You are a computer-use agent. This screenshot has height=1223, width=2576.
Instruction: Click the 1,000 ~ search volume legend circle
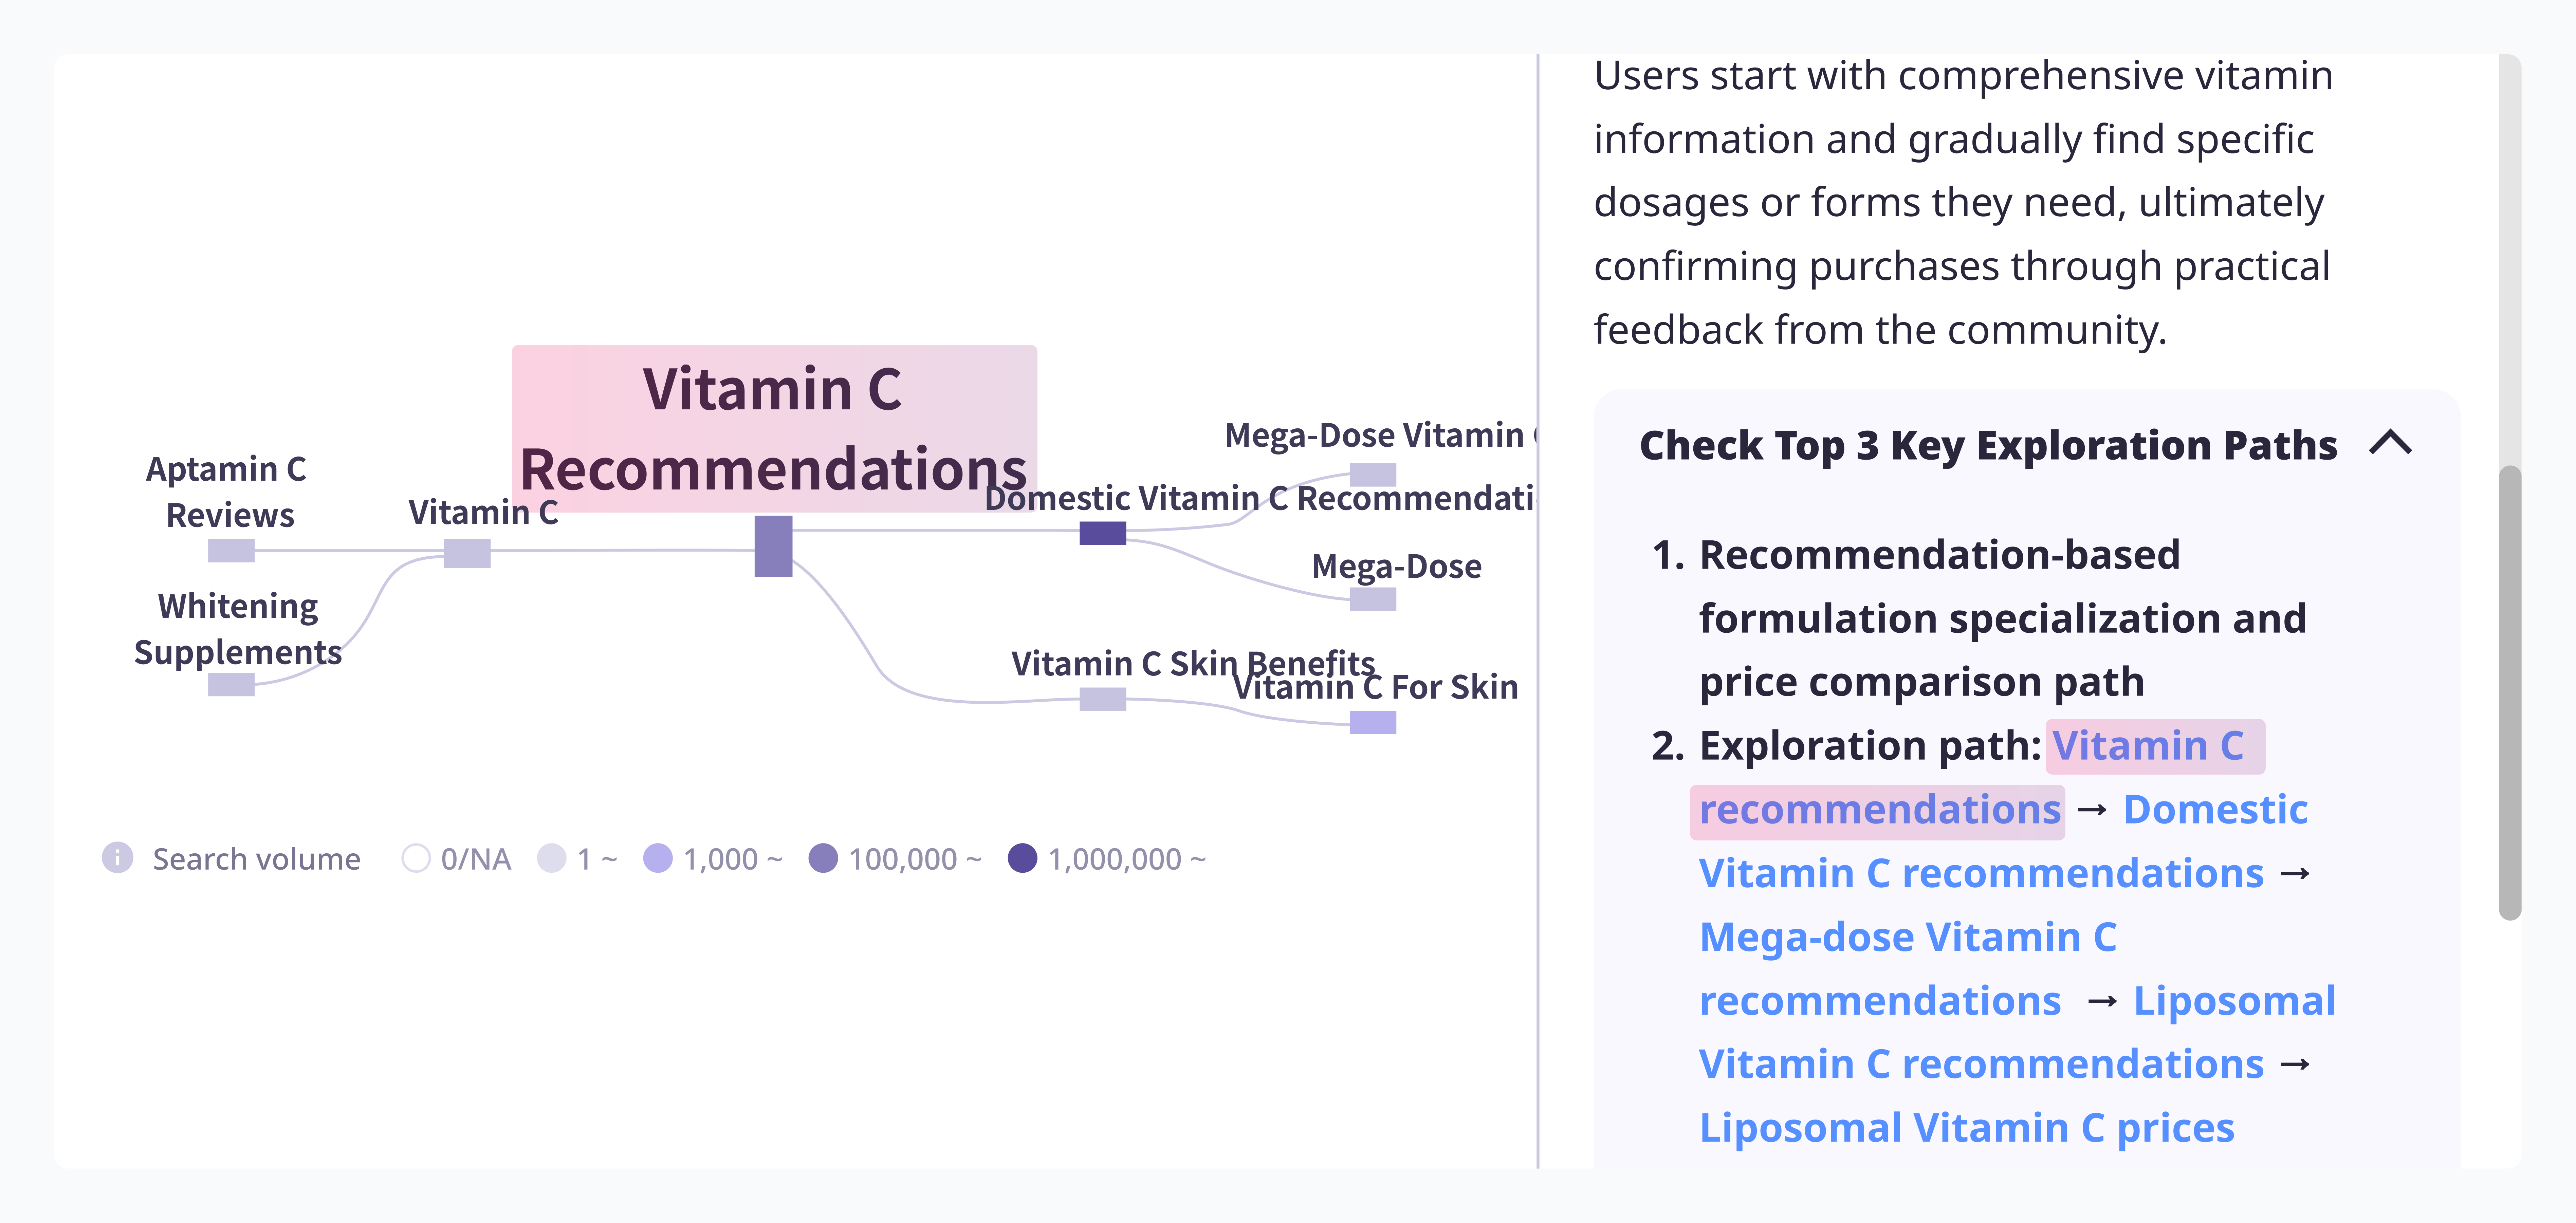[657, 858]
